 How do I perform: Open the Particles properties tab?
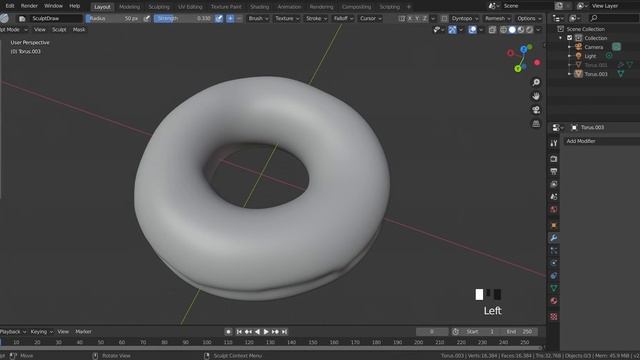pos(553,251)
